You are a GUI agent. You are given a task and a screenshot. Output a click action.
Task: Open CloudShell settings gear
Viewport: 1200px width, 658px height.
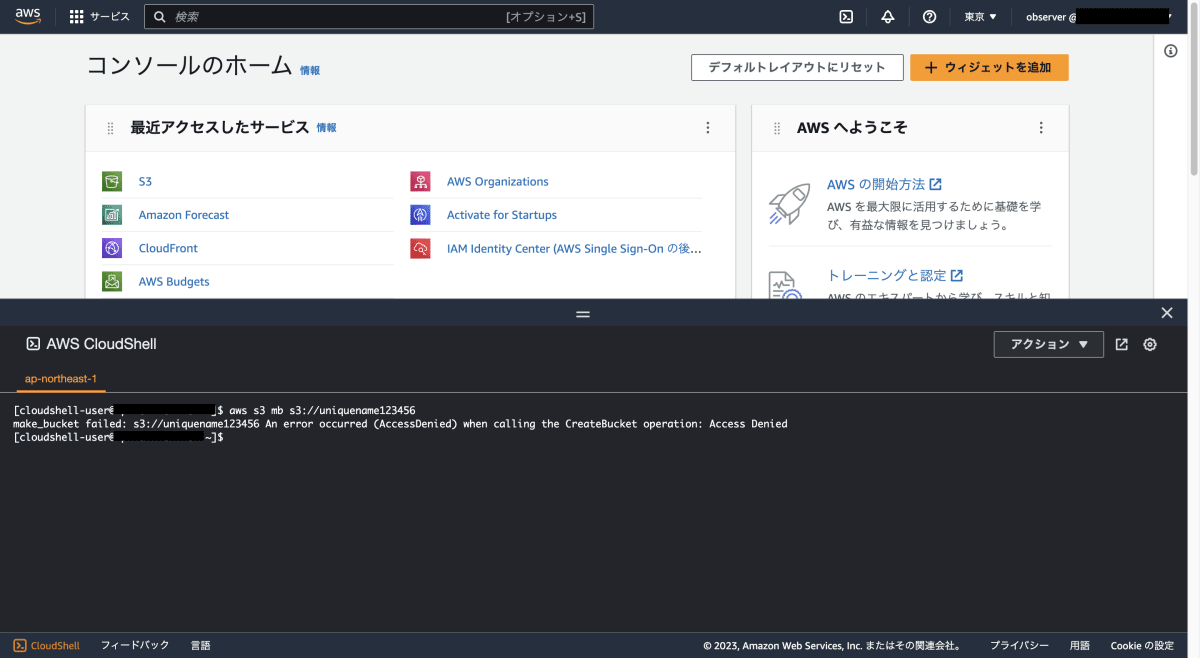coord(1150,344)
